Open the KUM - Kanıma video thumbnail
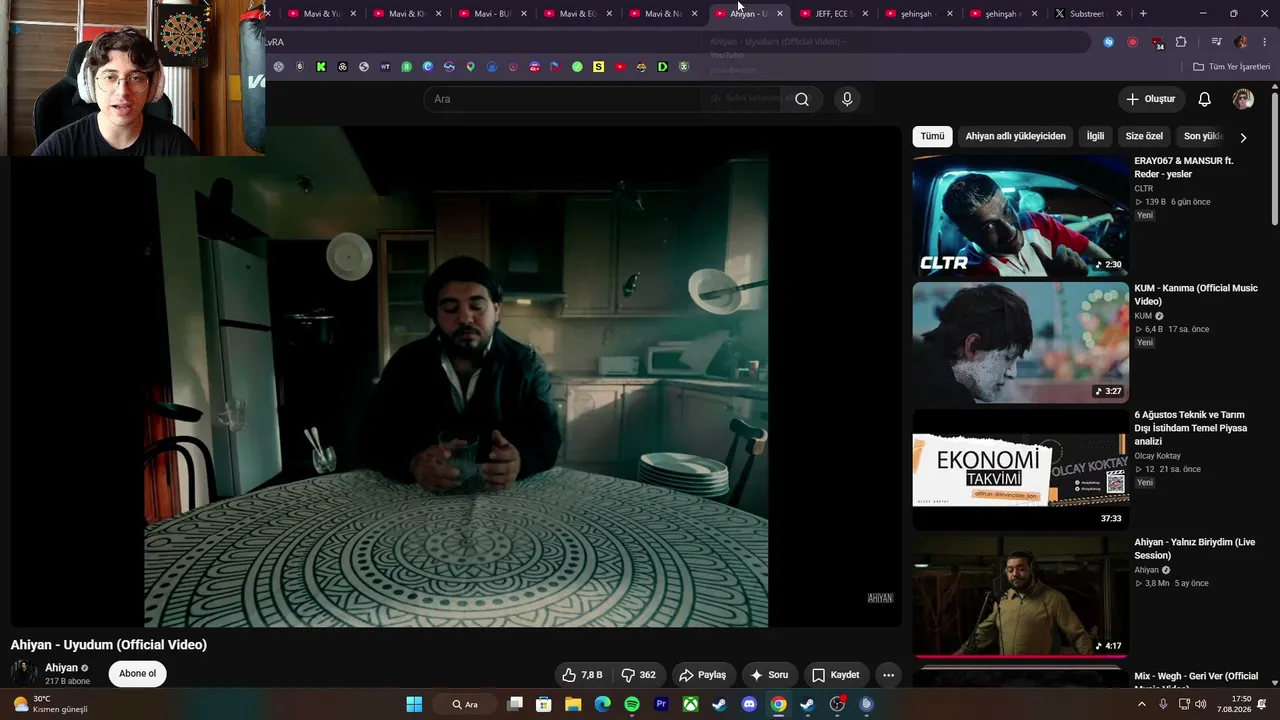 pyautogui.click(x=1020, y=343)
